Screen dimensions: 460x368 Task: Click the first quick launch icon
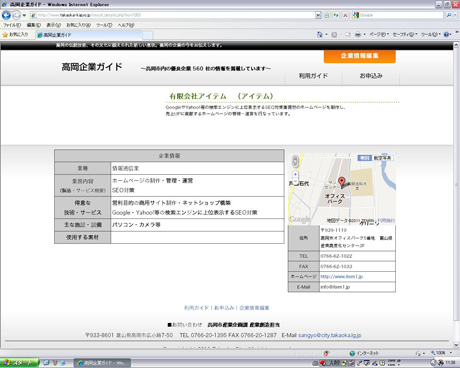pos(46,363)
